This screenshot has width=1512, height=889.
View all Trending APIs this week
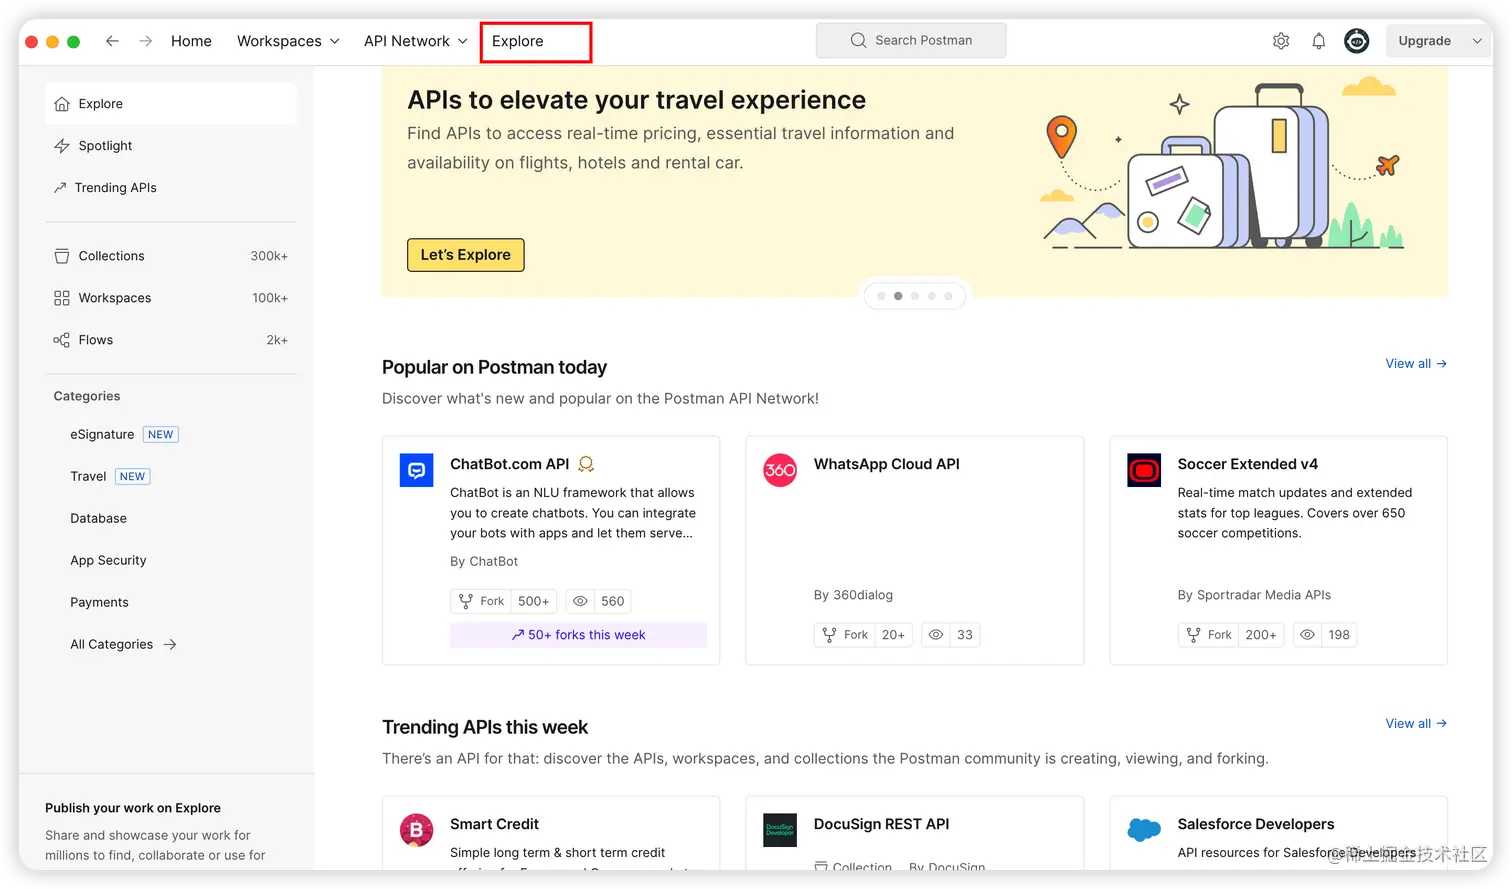point(1416,724)
